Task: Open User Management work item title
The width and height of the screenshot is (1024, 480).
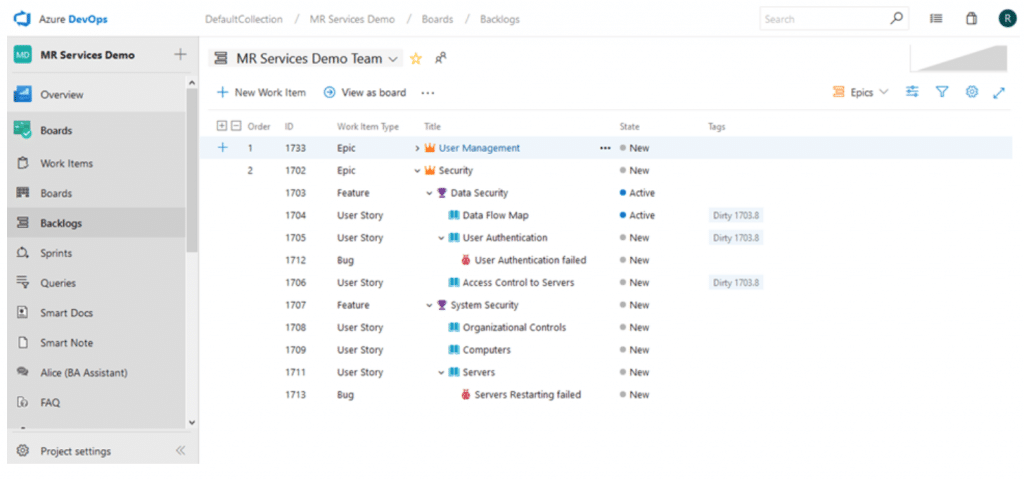Action: (479, 148)
